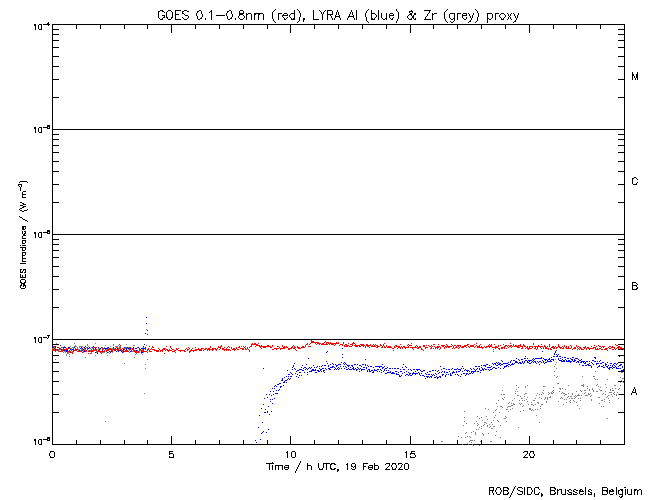Click the flare class B label
The image size is (650, 500).
pos(635,287)
